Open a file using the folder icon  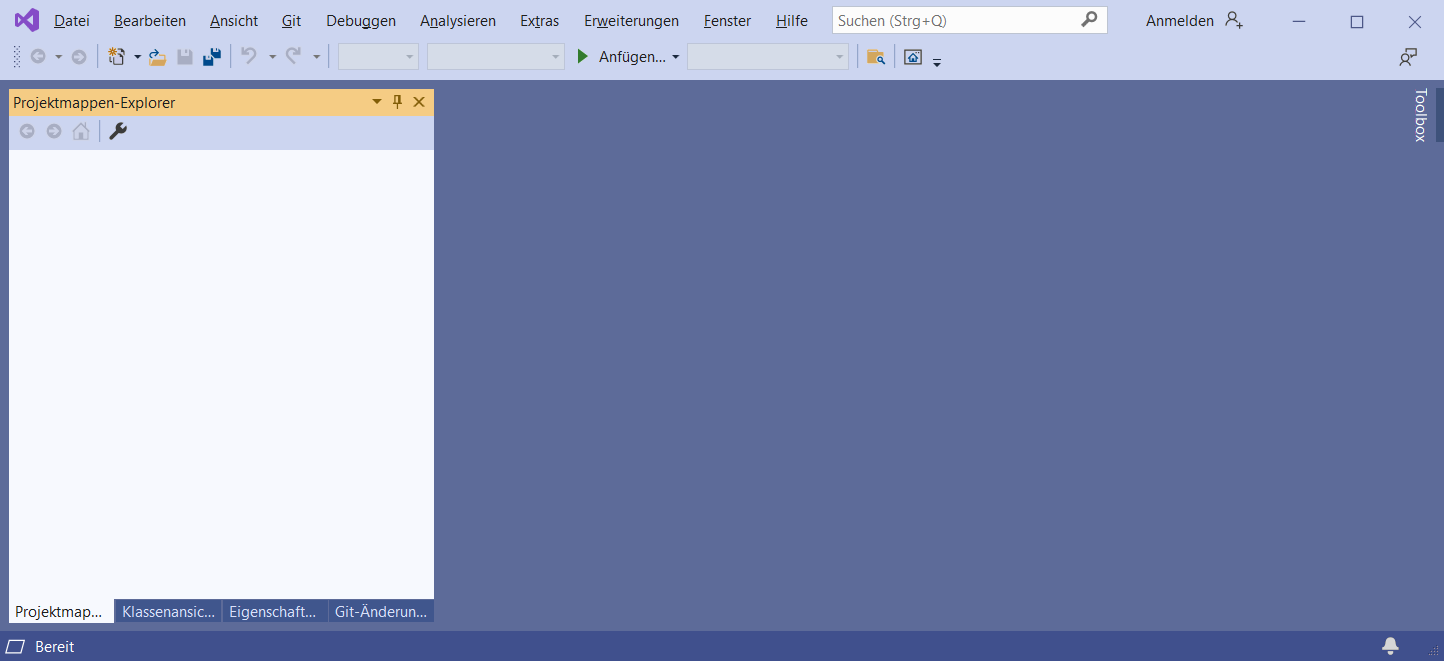pos(157,56)
